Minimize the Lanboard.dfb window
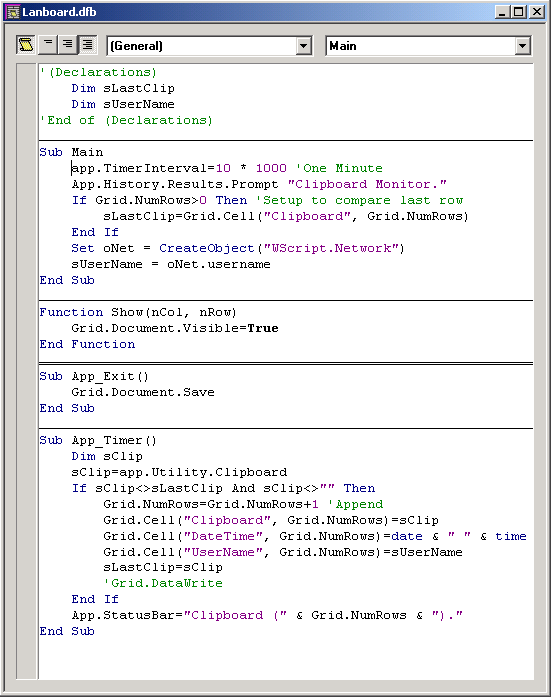The image size is (551, 697). (x=502, y=12)
